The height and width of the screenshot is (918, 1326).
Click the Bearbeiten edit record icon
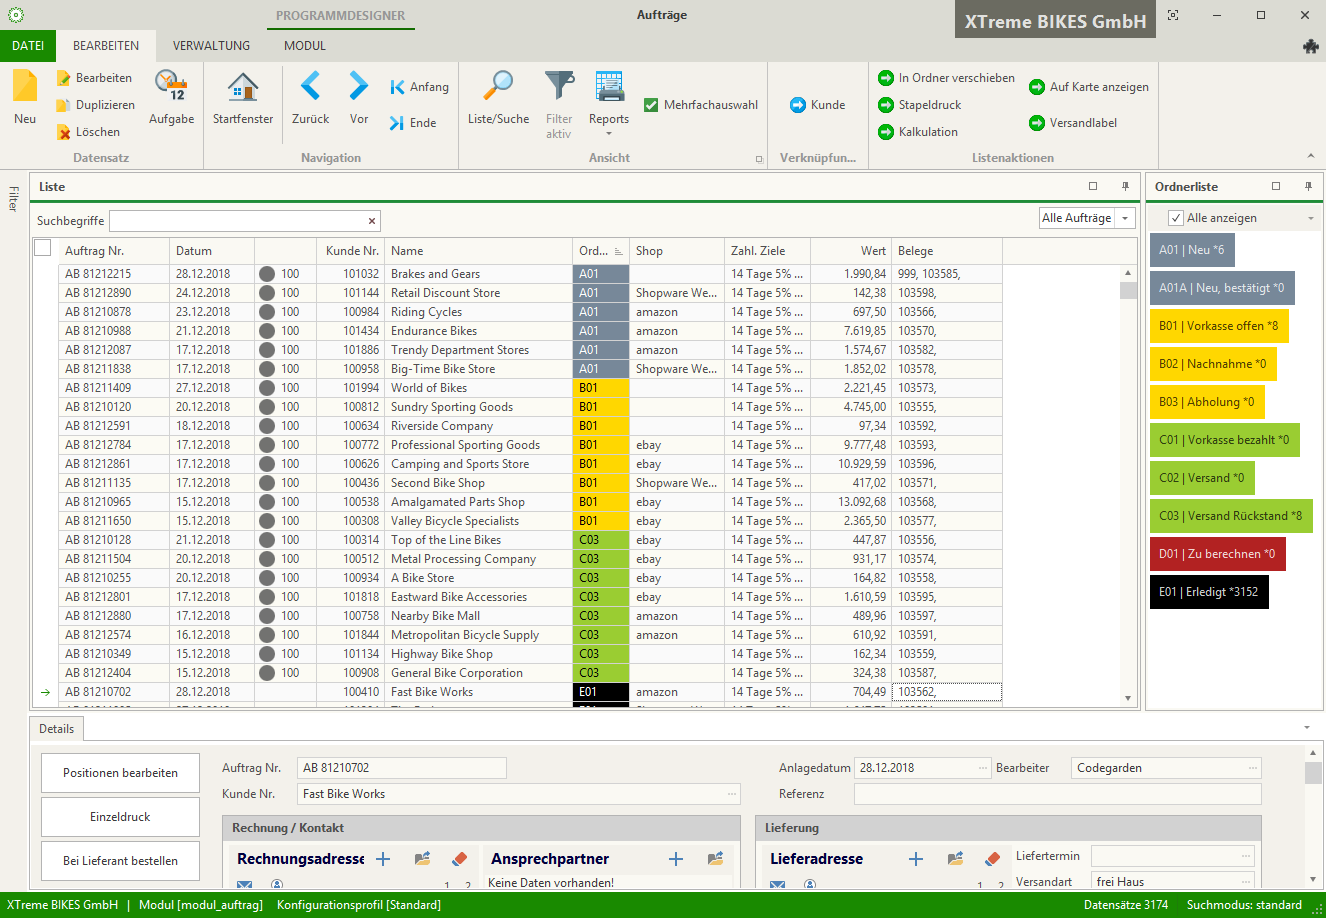pos(64,78)
